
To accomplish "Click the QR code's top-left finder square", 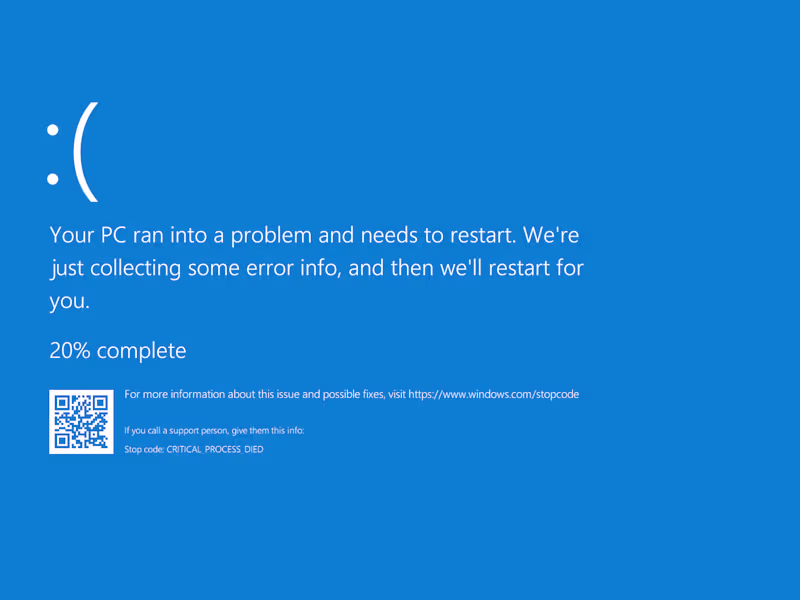I will [x=62, y=403].
